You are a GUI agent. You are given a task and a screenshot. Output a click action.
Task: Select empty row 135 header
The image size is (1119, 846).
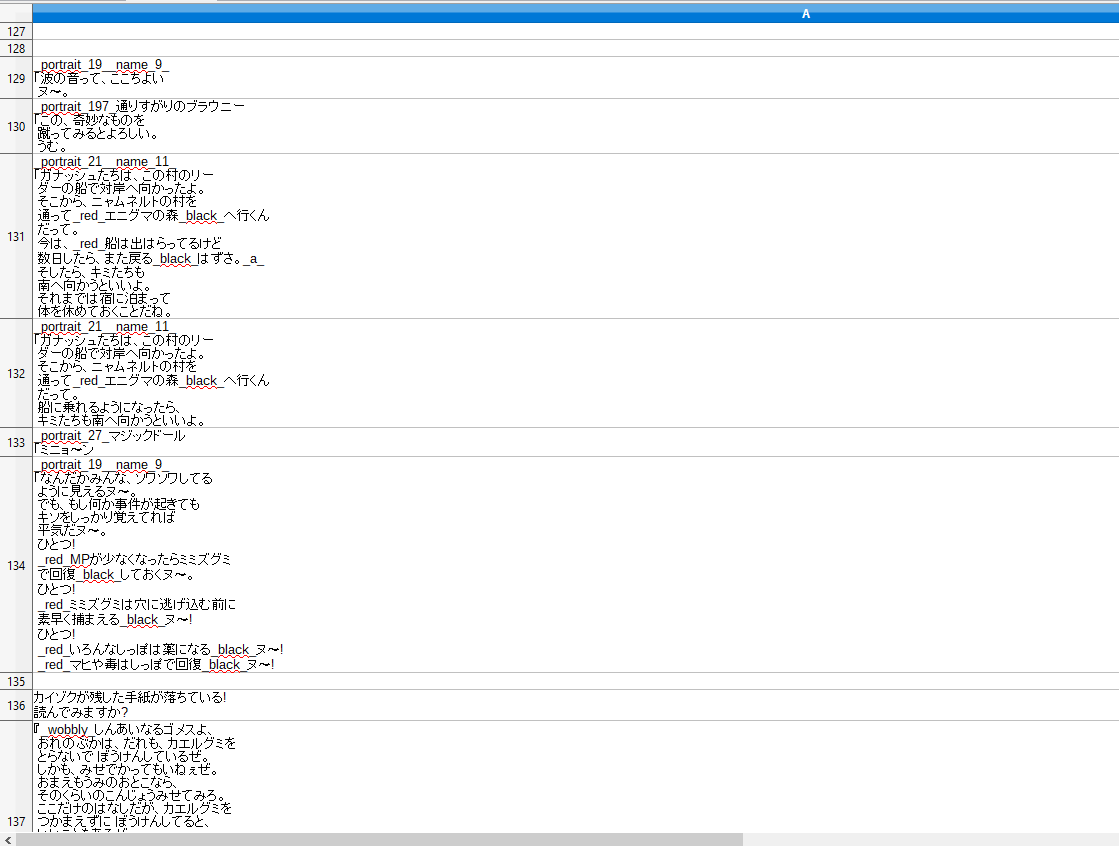[x=16, y=681]
